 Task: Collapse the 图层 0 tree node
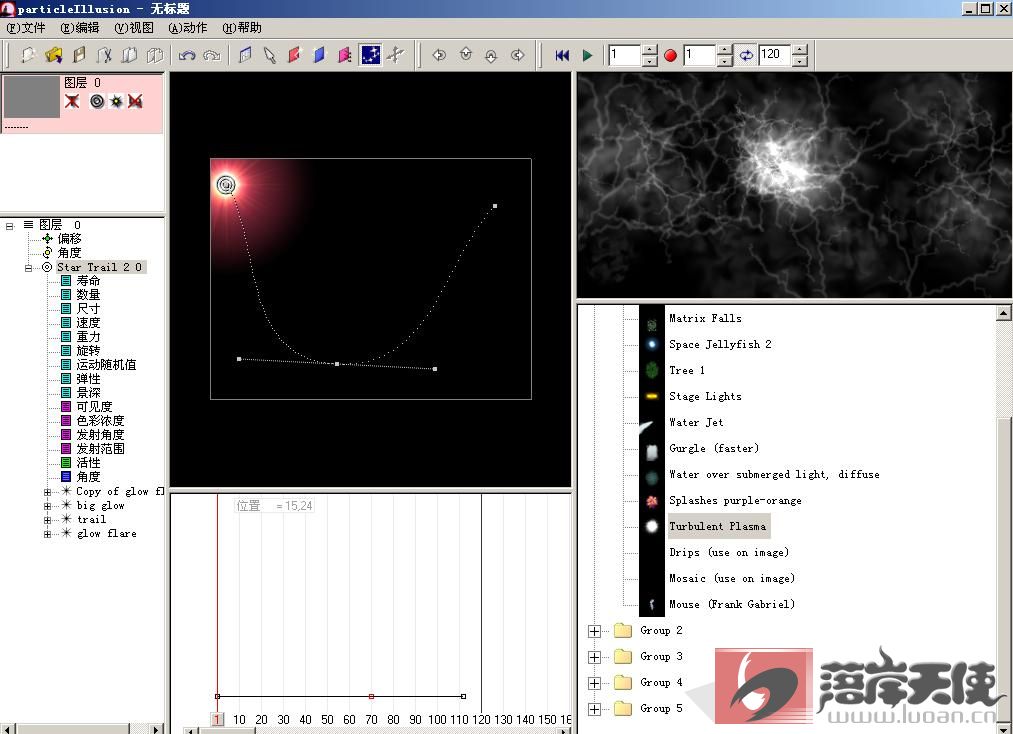click(10, 225)
